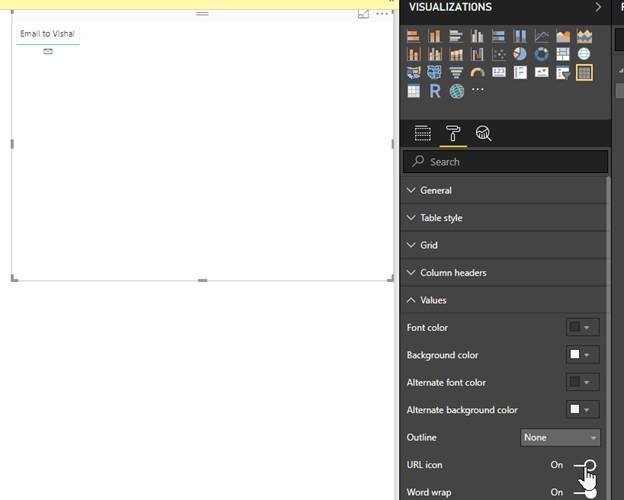Select the donut chart visualization
This screenshot has width=624, height=500.
[x=541, y=54]
